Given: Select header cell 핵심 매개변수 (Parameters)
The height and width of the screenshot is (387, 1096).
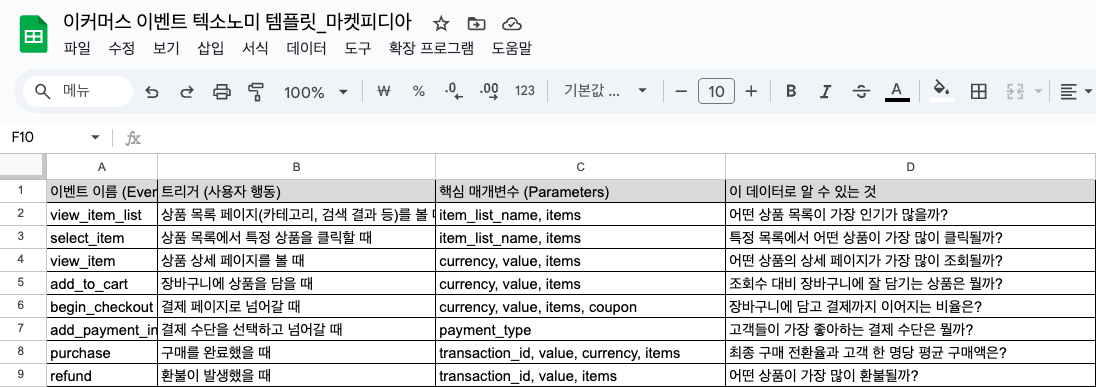Looking at the screenshot, I should [x=580, y=191].
